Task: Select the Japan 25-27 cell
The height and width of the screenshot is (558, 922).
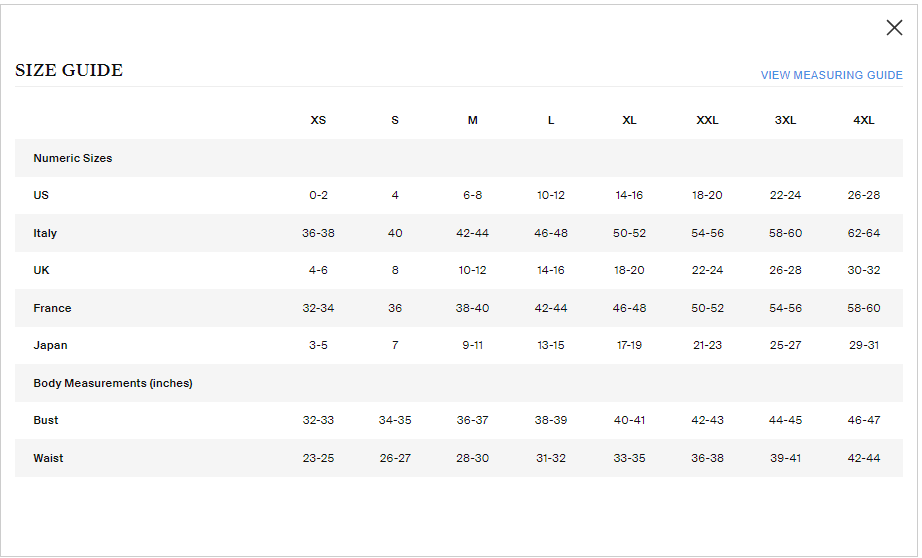Action: pyautogui.click(x=785, y=345)
